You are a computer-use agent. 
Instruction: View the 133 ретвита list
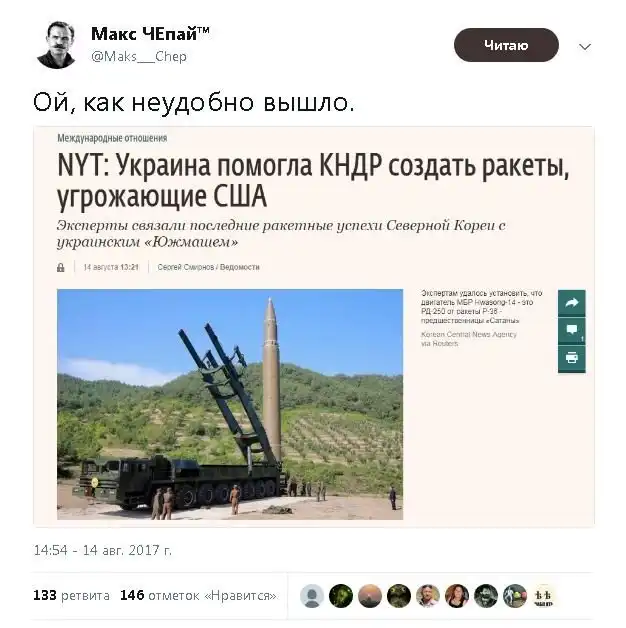click(x=71, y=596)
